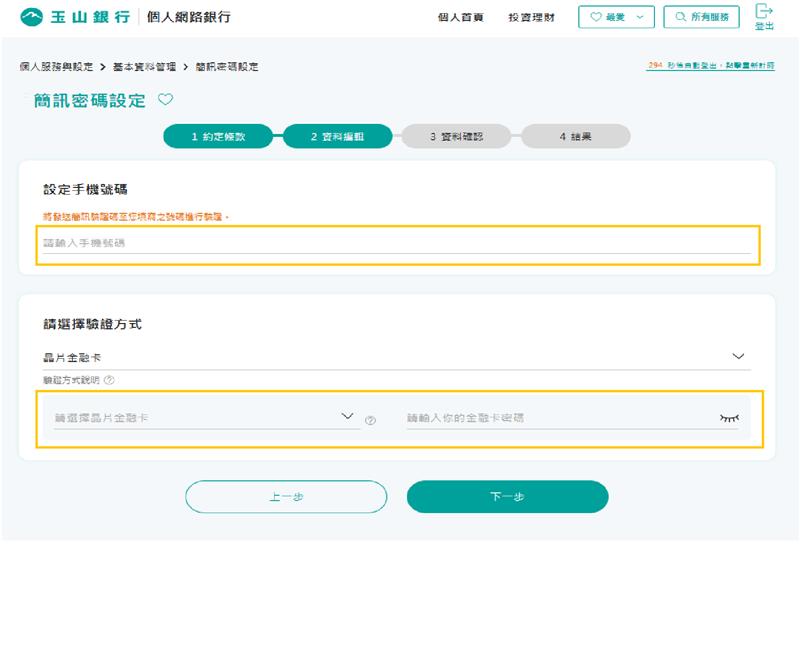Screen dimensions: 800x648
Task: Expand the 晶片金融卡 verification method dropdown
Action: [396, 357]
